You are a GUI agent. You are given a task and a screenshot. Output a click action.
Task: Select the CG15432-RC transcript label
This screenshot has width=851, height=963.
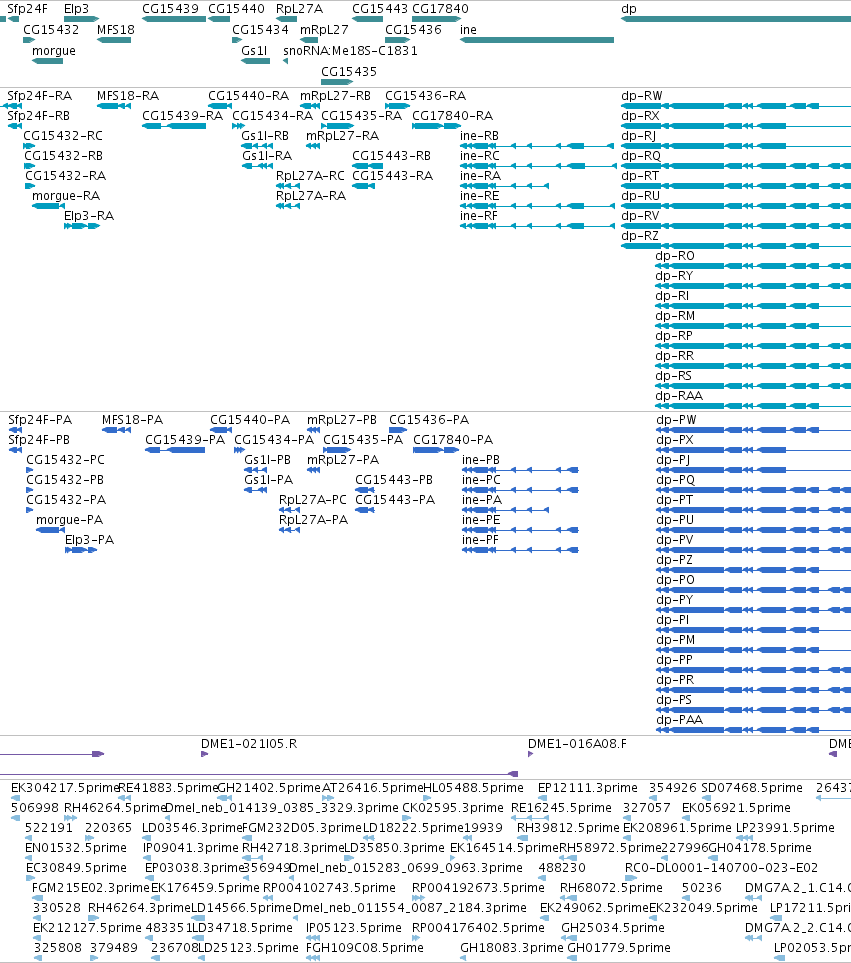pyautogui.click(x=63, y=136)
